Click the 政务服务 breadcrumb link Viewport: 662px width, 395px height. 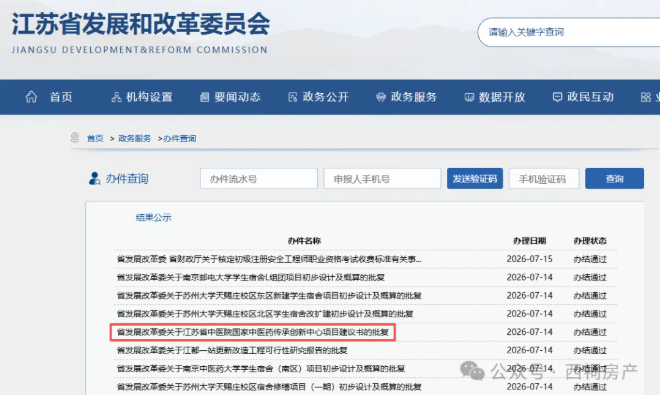135,138
